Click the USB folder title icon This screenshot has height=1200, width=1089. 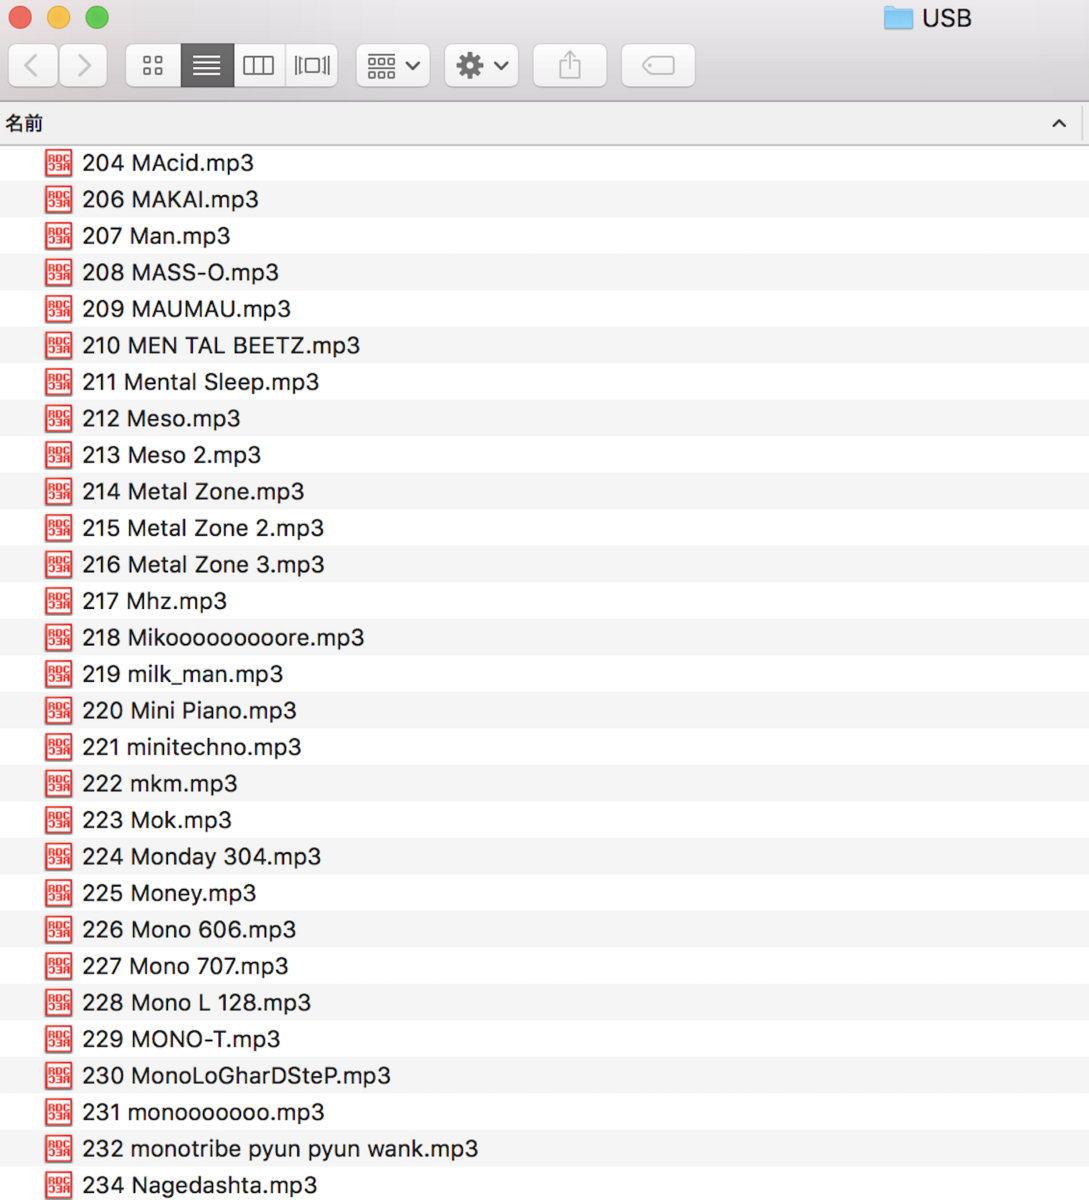coord(898,18)
